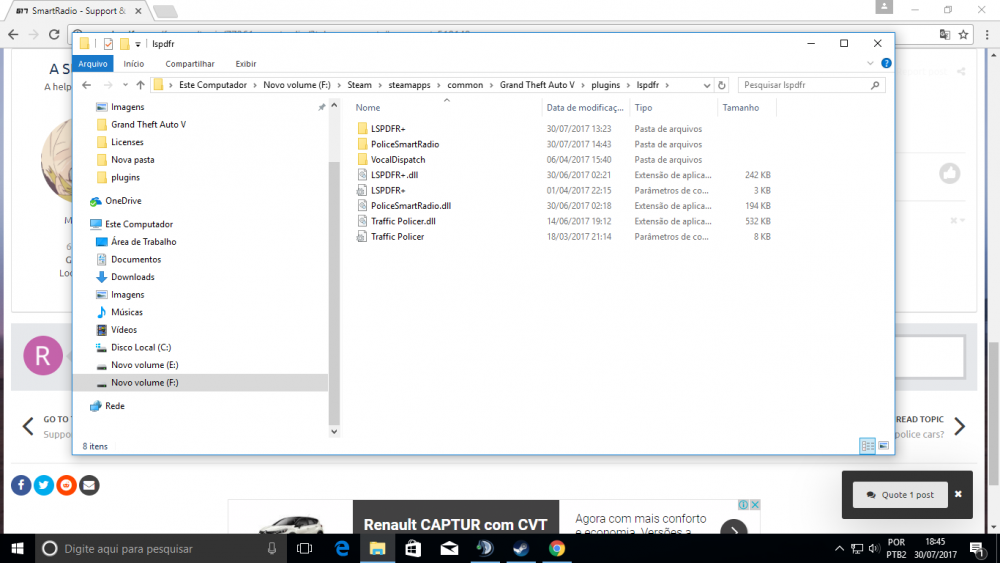Open the pinned Imagens quick-access item
The height and width of the screenshot is (563, 1000).
pos(128,107)
